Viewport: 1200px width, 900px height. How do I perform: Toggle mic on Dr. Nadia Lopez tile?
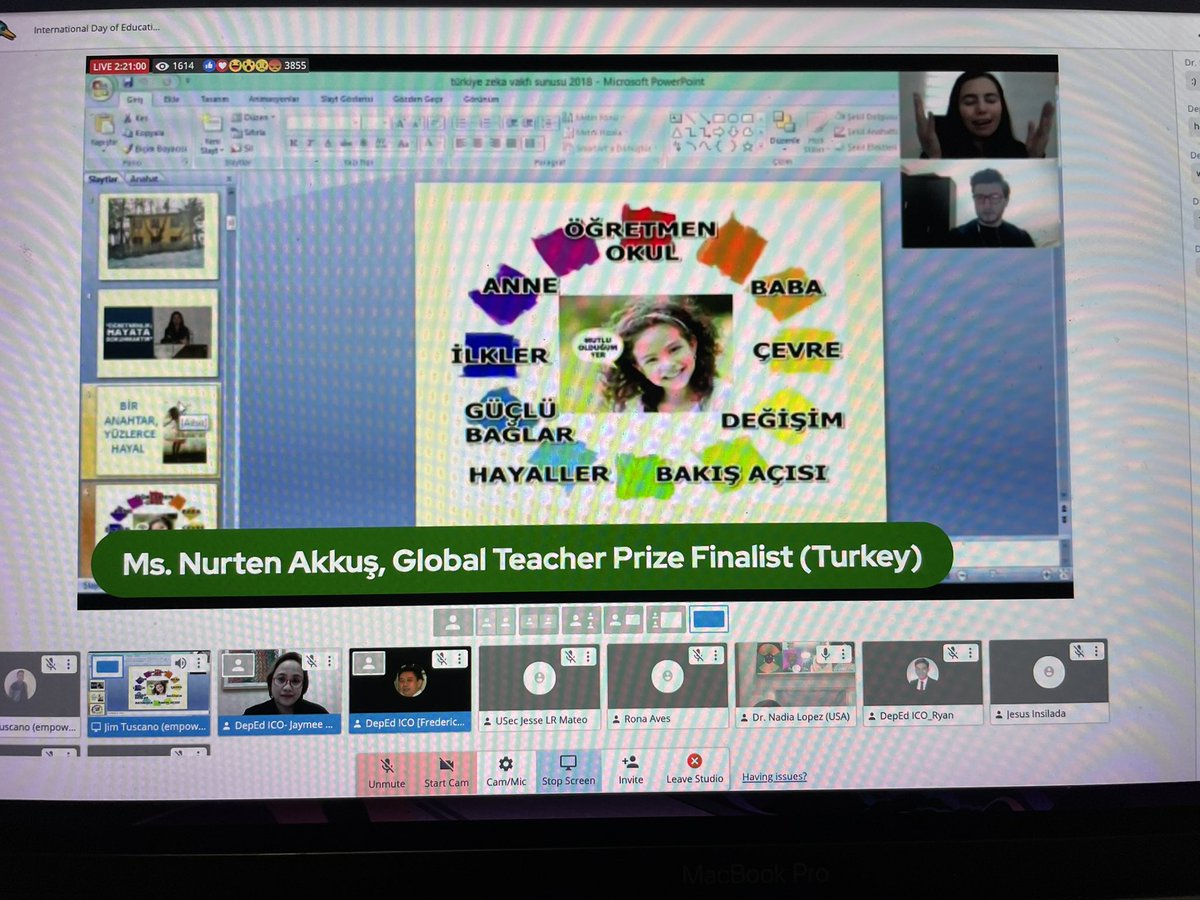826,654
